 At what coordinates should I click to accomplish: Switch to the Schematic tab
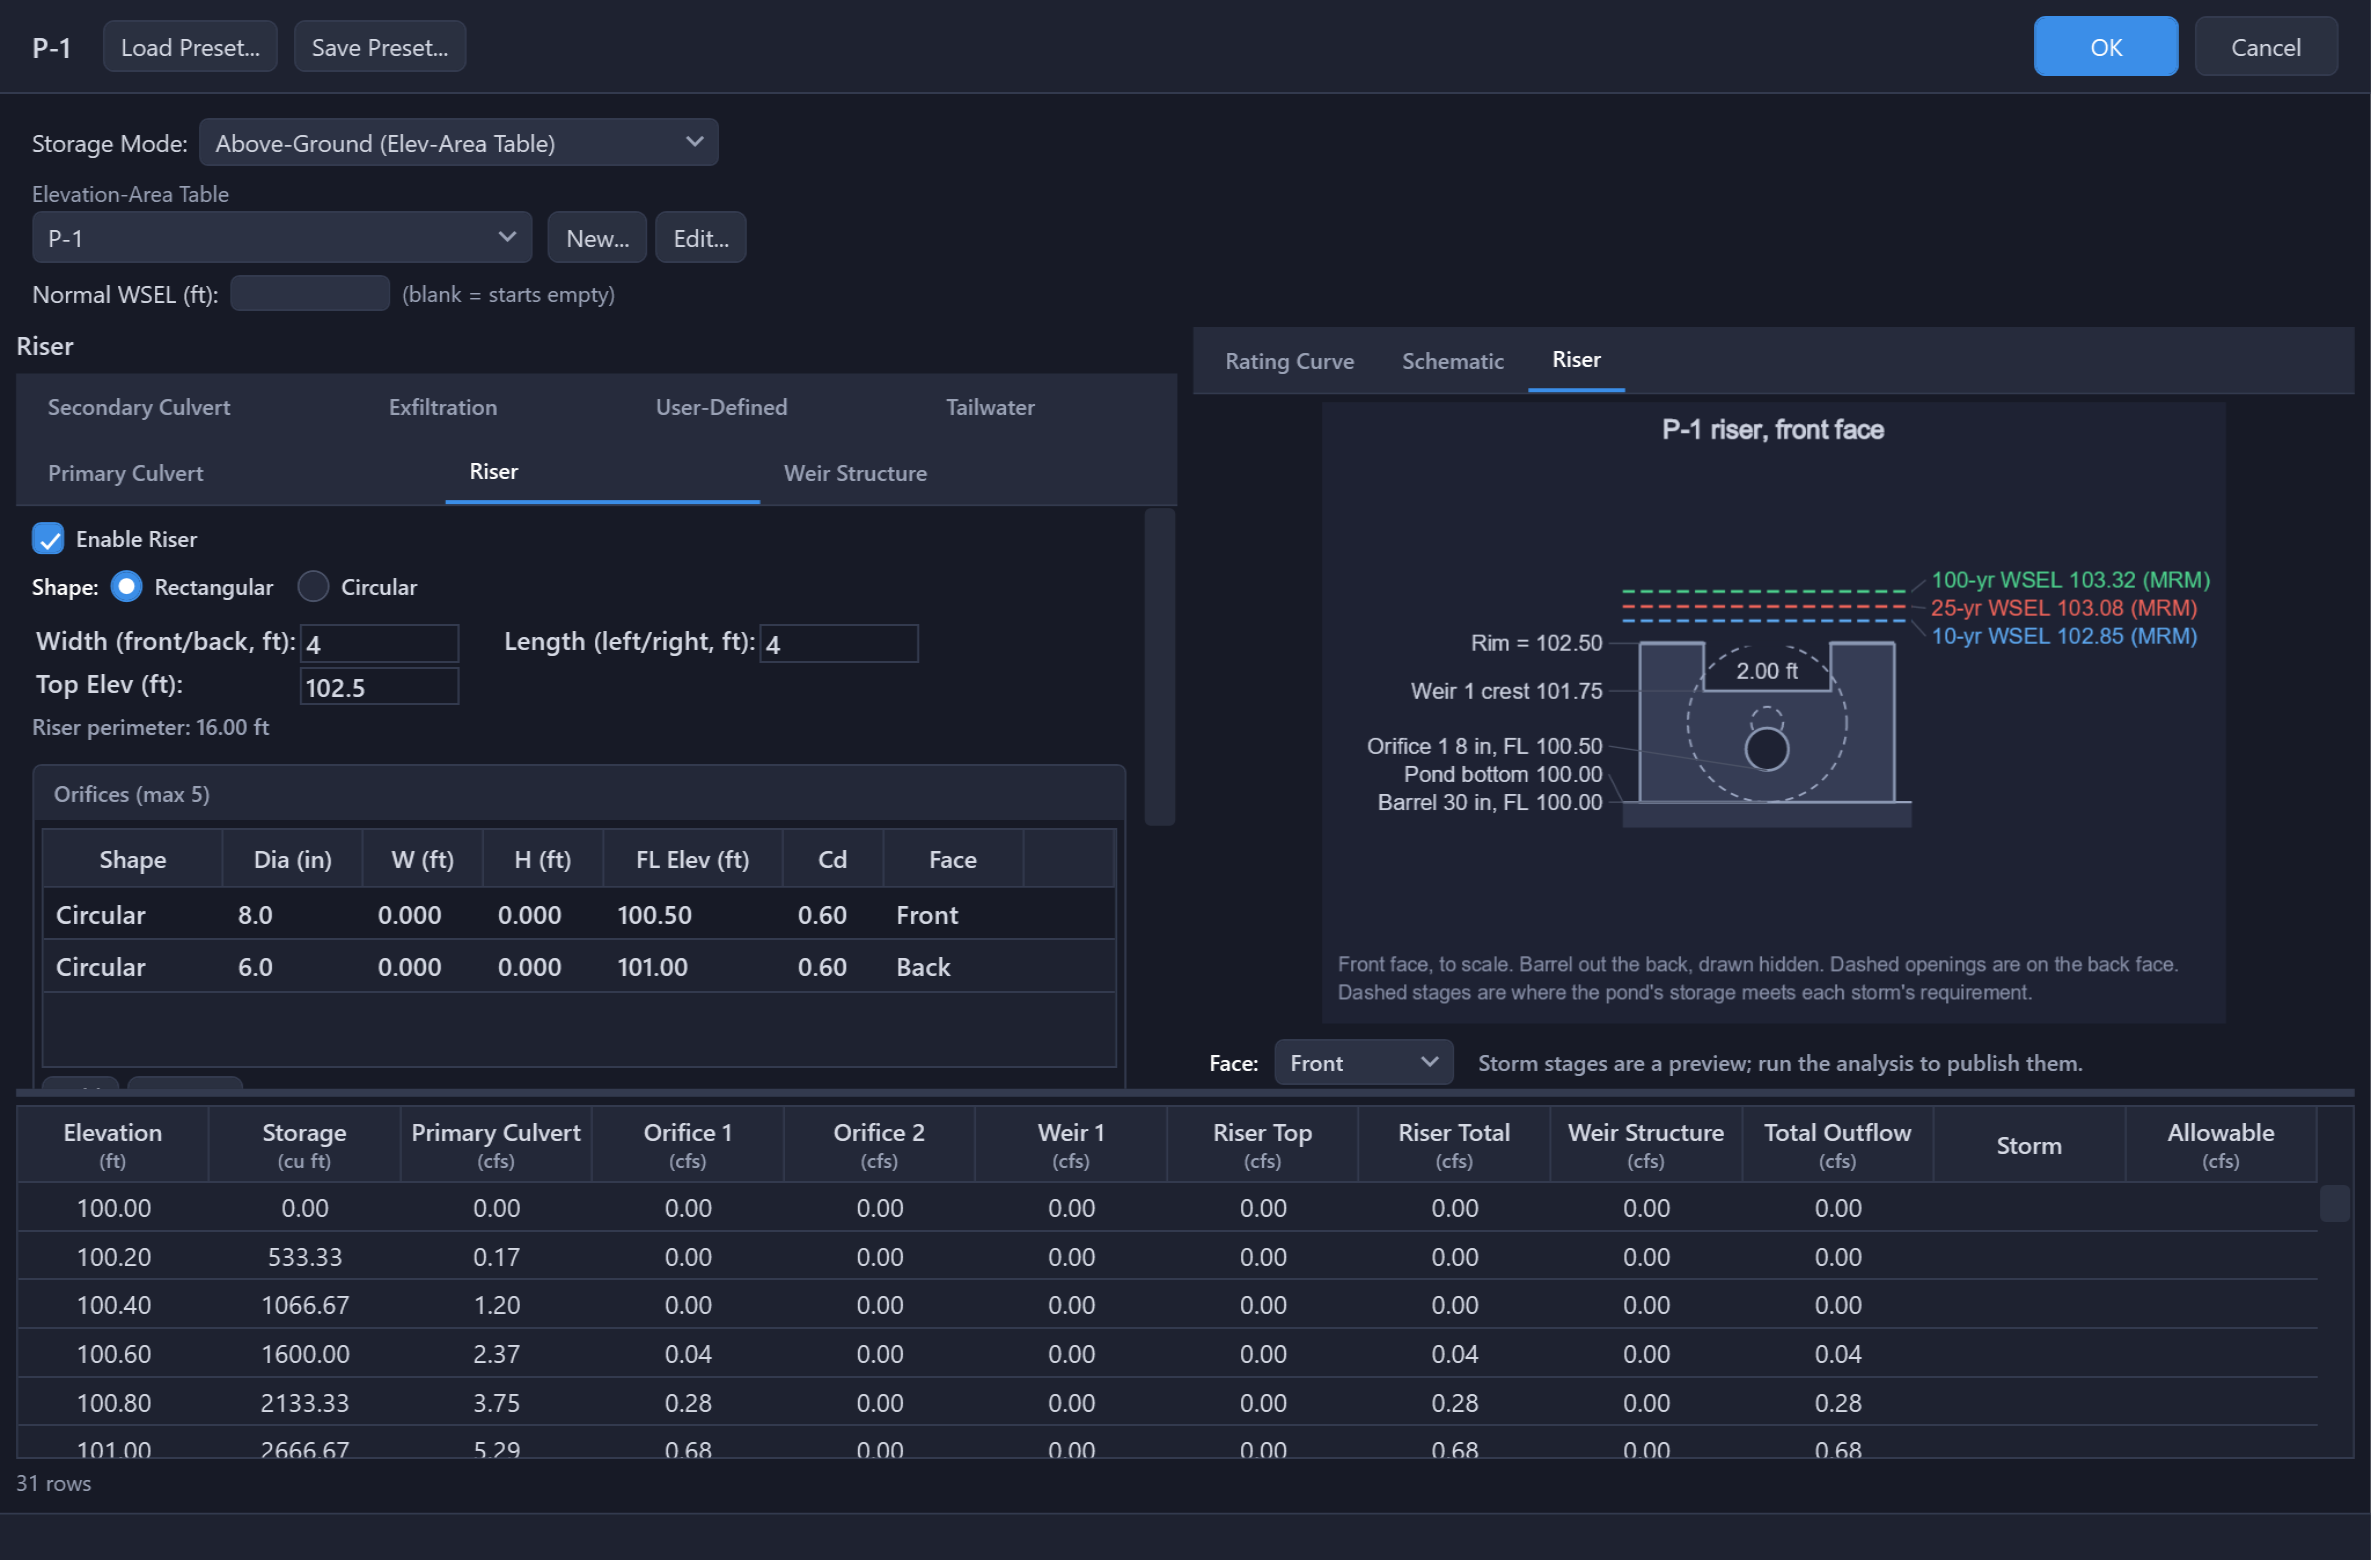point(1452,361)
